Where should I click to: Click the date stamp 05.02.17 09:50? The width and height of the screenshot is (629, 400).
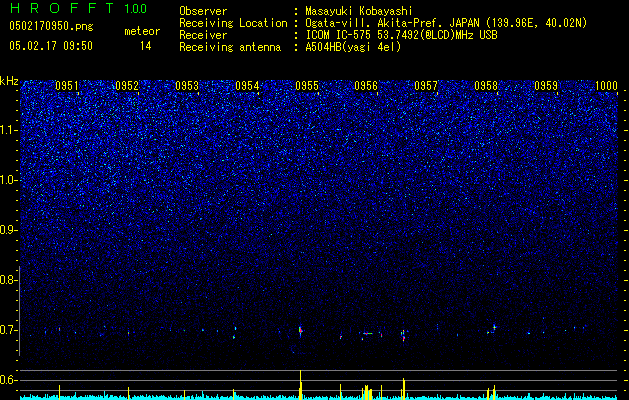tap(51, 46)
